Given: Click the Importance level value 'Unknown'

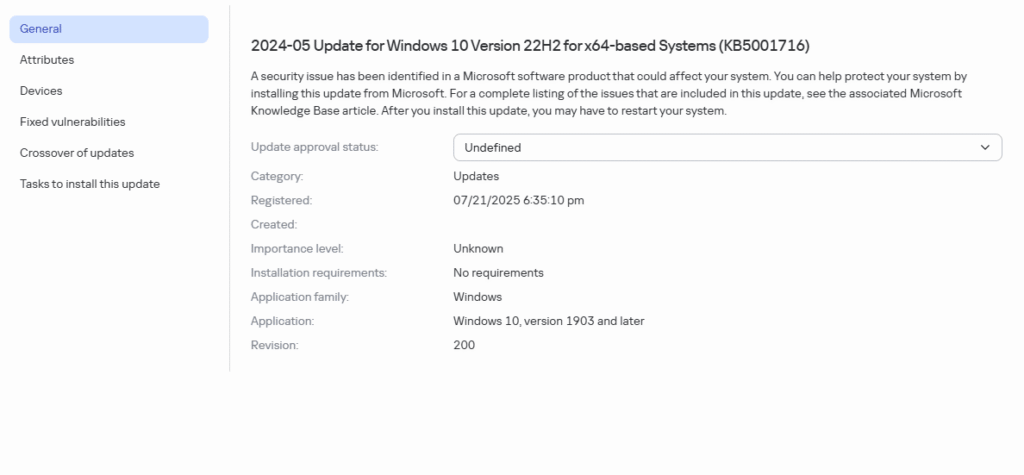Looking at the screenshot, I should coord(478,248).
